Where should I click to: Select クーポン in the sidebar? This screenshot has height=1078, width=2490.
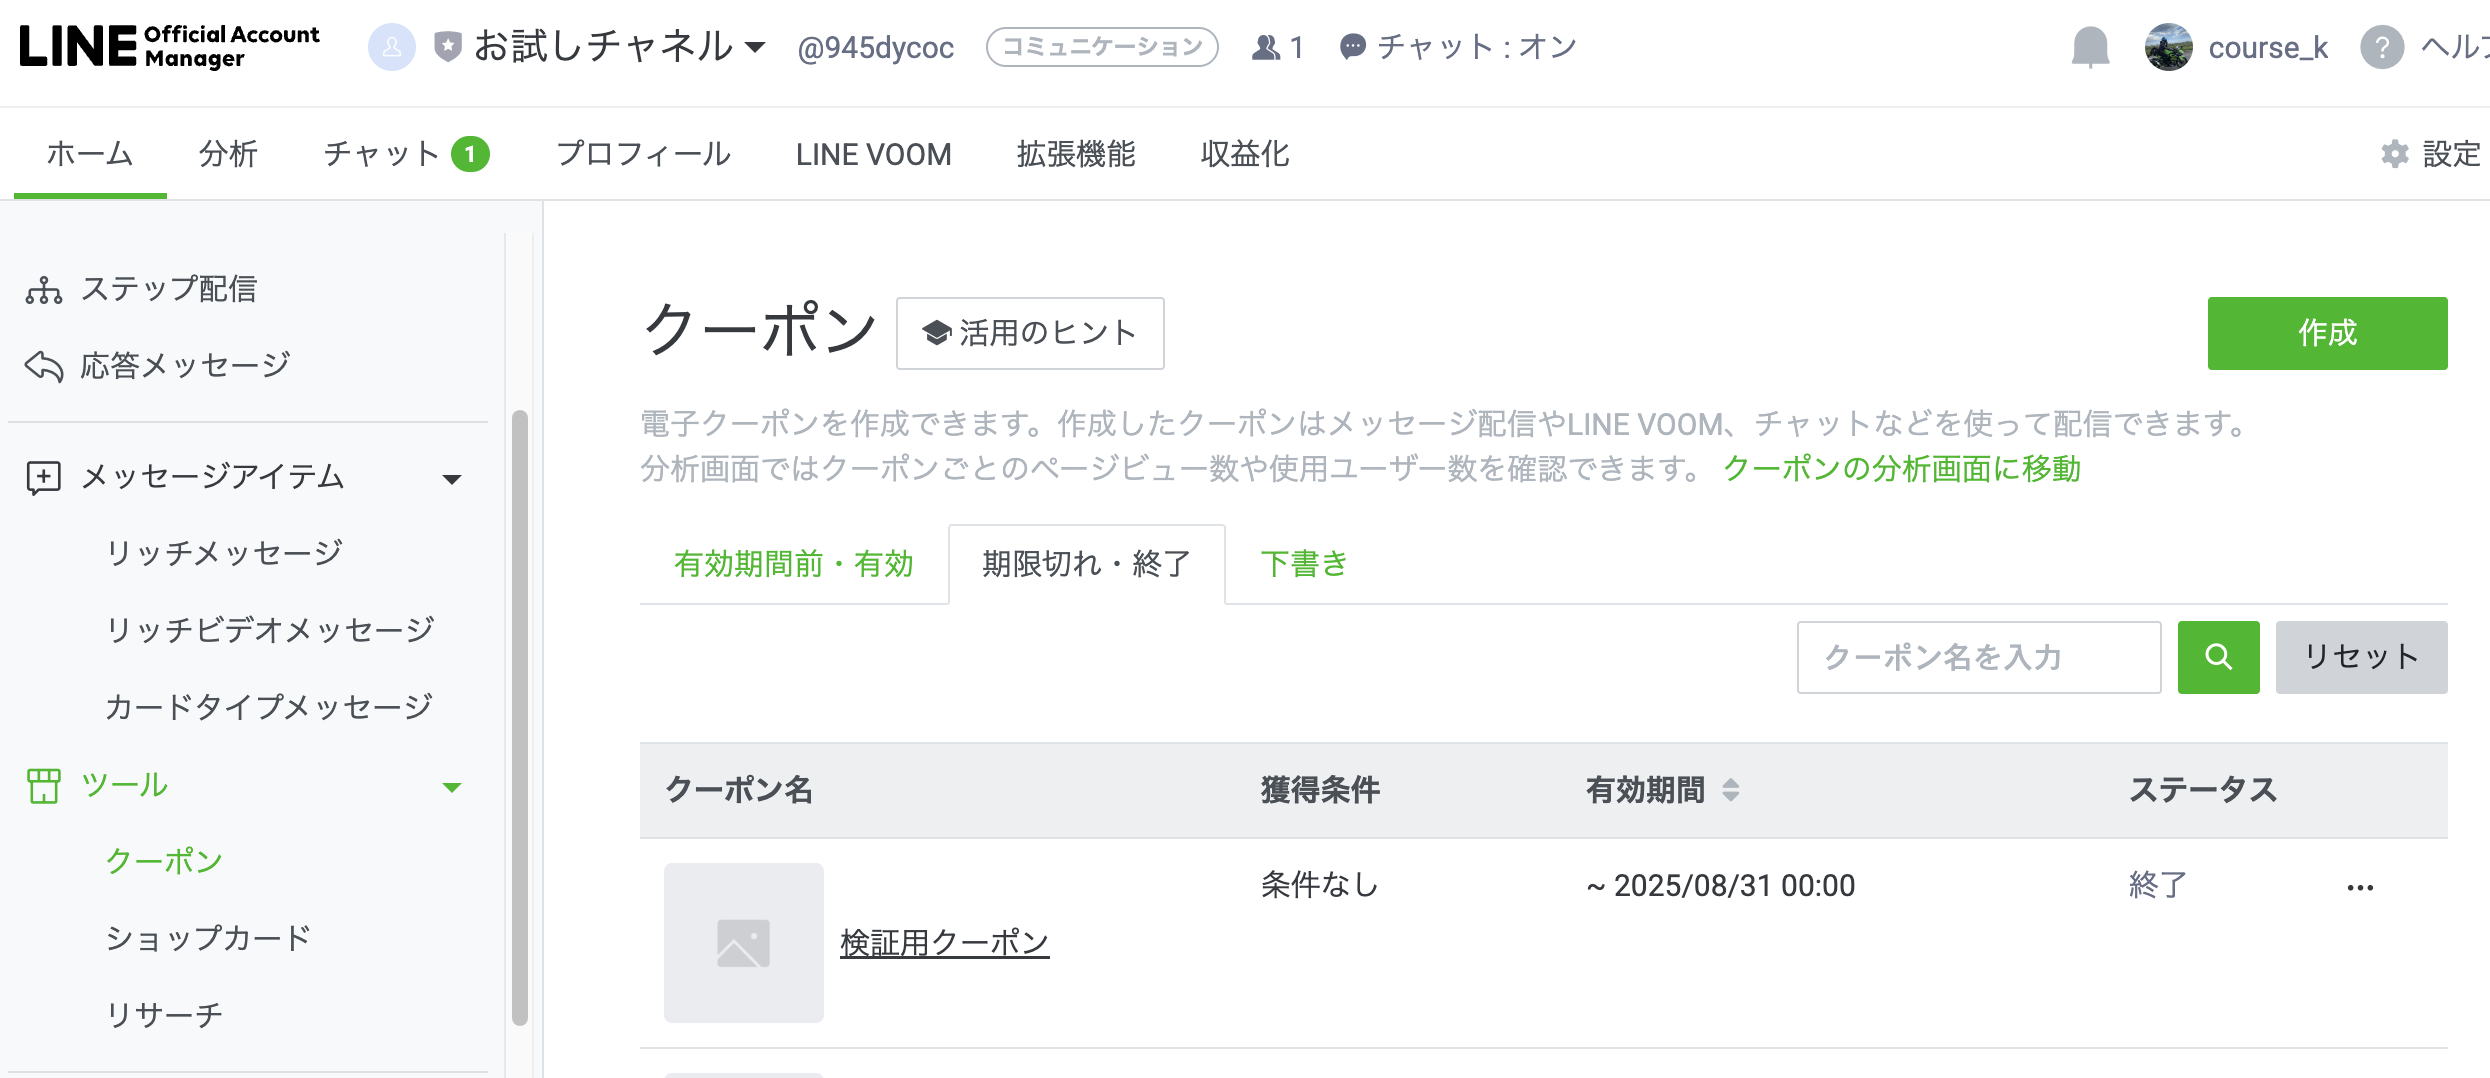point(165,861)
